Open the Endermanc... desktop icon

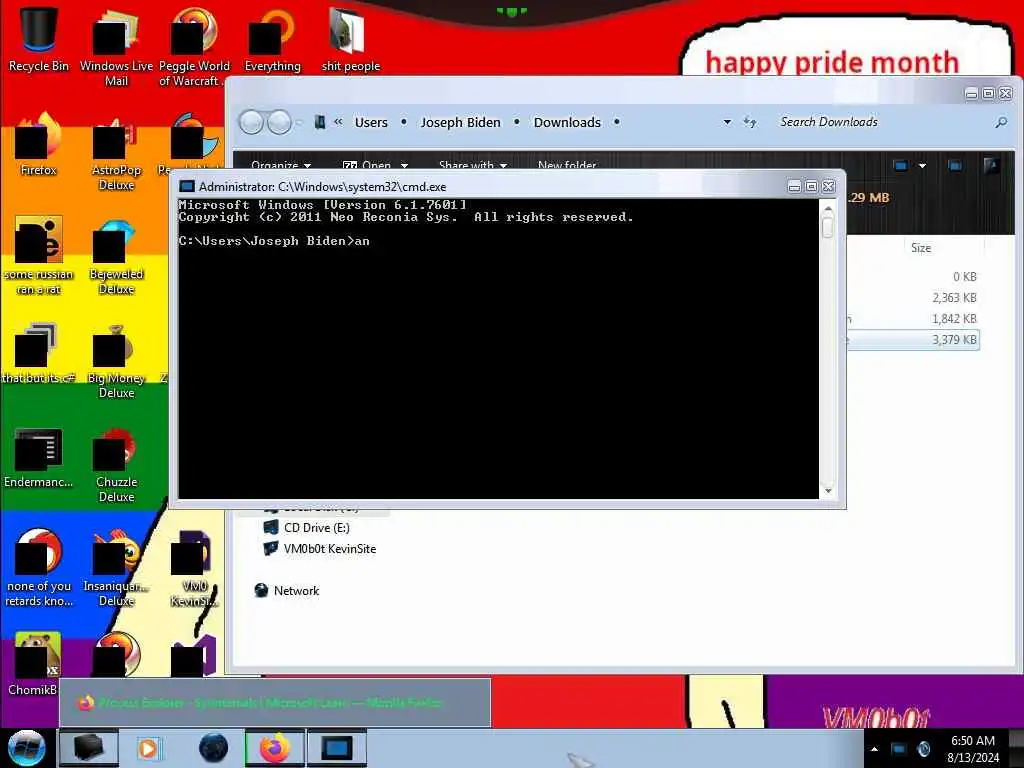(39, 457)
